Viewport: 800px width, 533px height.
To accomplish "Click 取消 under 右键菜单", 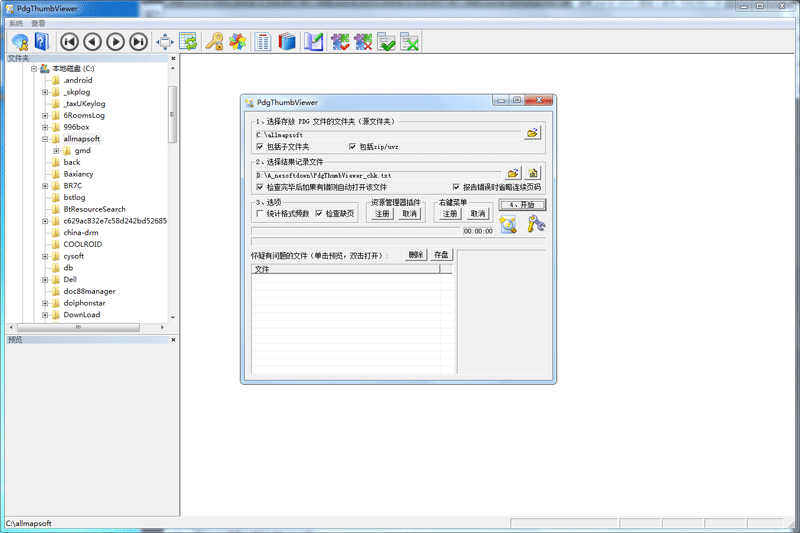I will [x=478, y=214].
